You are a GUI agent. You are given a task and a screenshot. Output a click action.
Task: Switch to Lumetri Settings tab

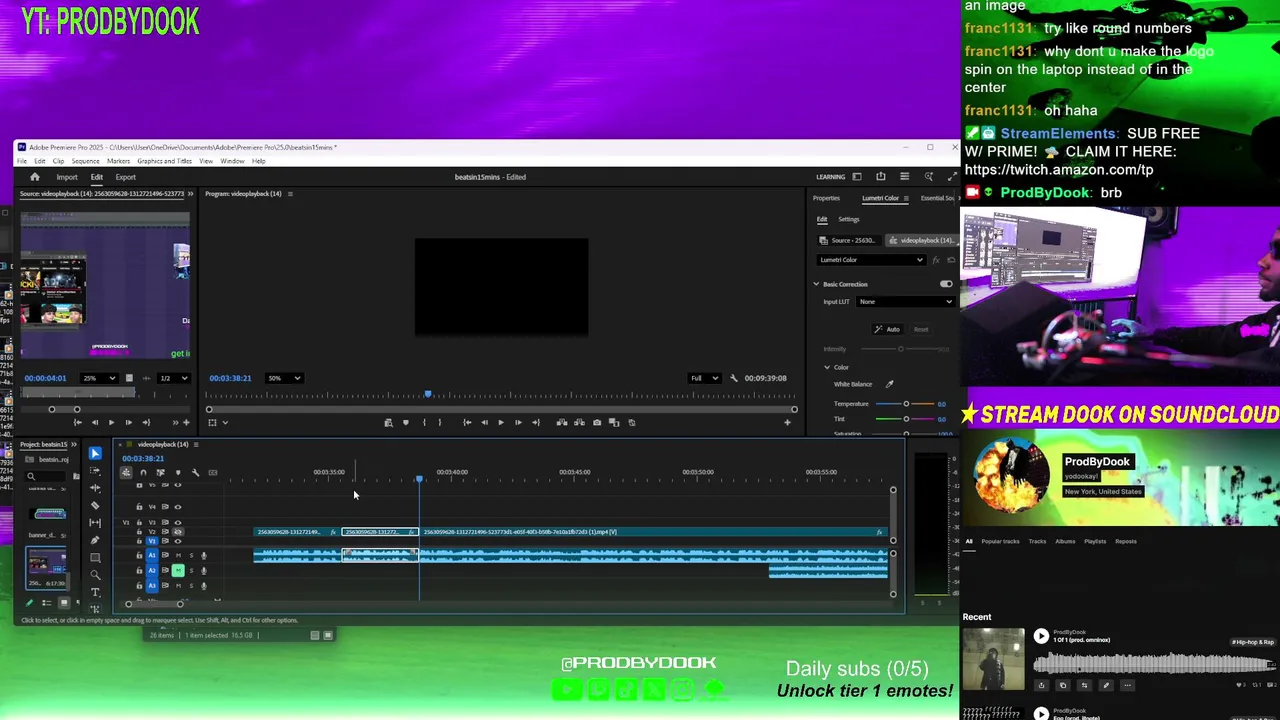(x=849, y=219)
